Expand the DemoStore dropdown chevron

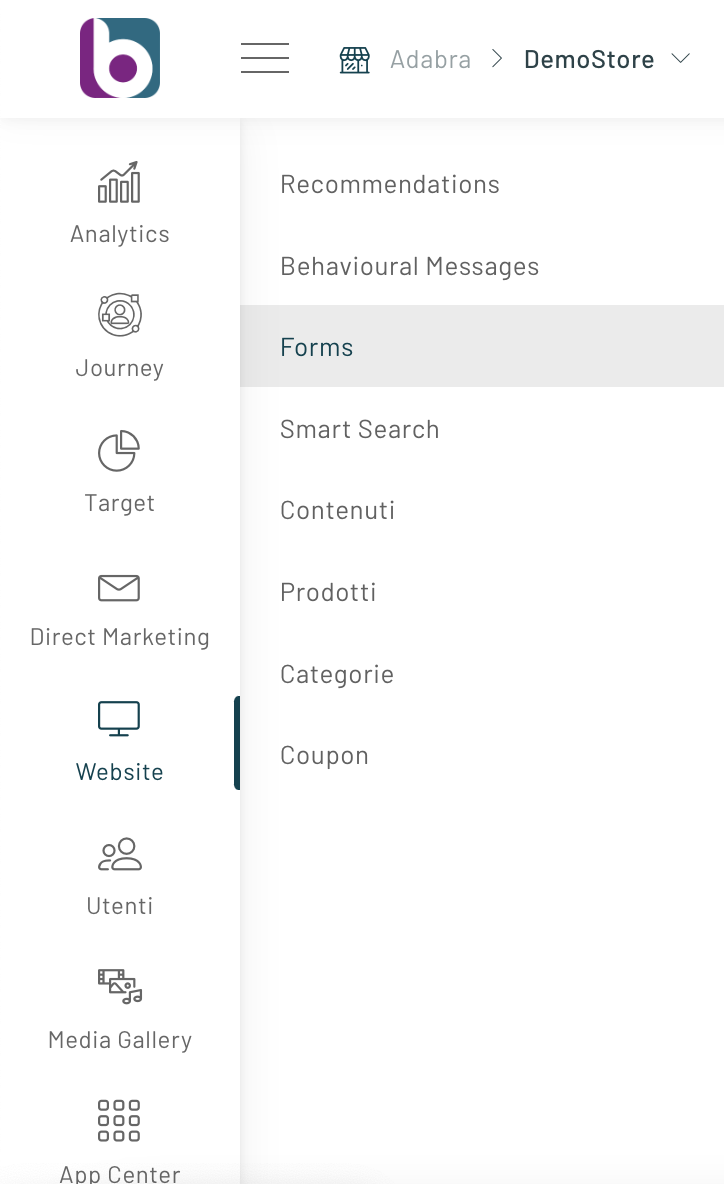click(x=681, y=59)
